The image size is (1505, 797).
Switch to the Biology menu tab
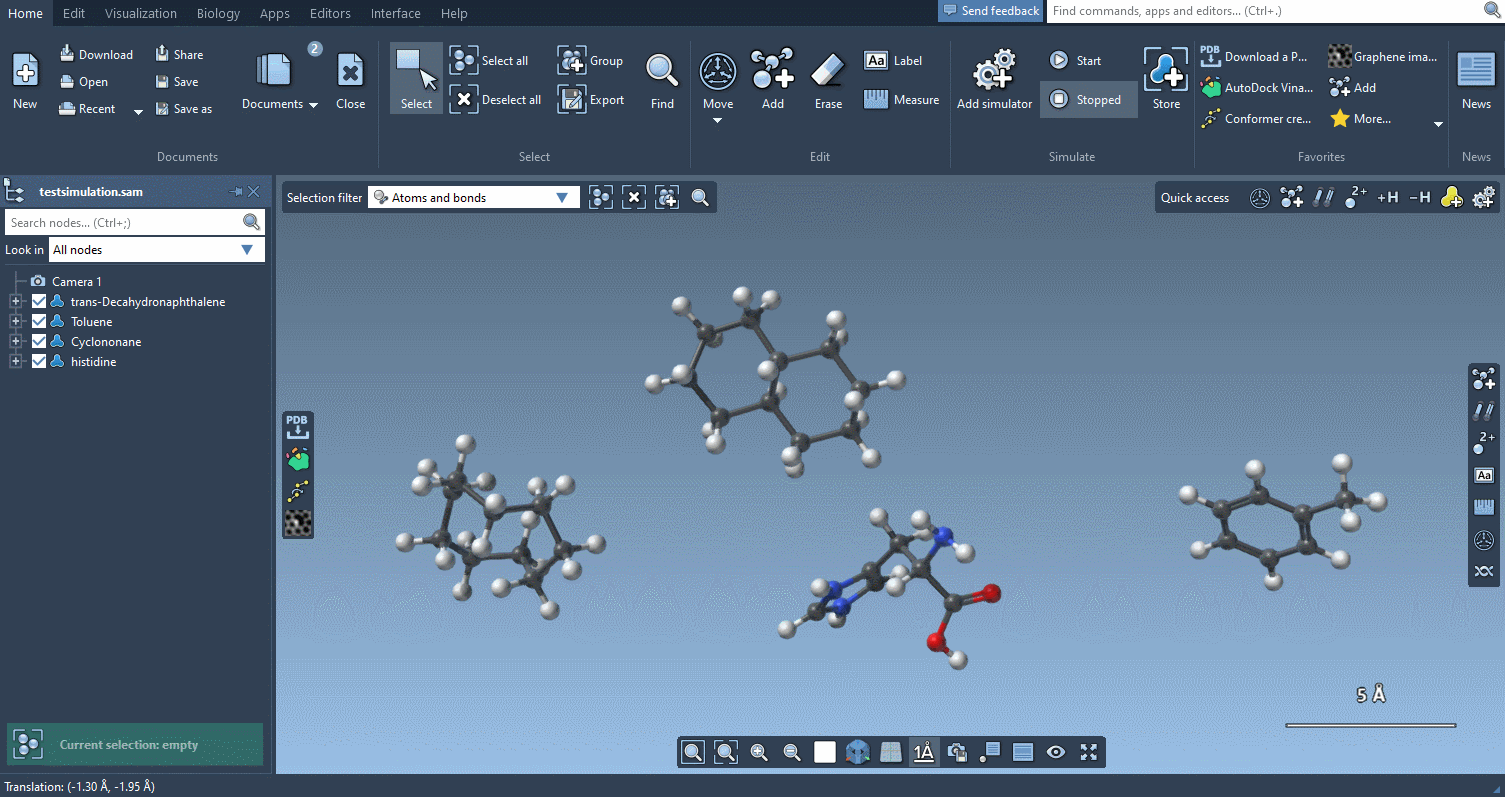tap(218, 13)
